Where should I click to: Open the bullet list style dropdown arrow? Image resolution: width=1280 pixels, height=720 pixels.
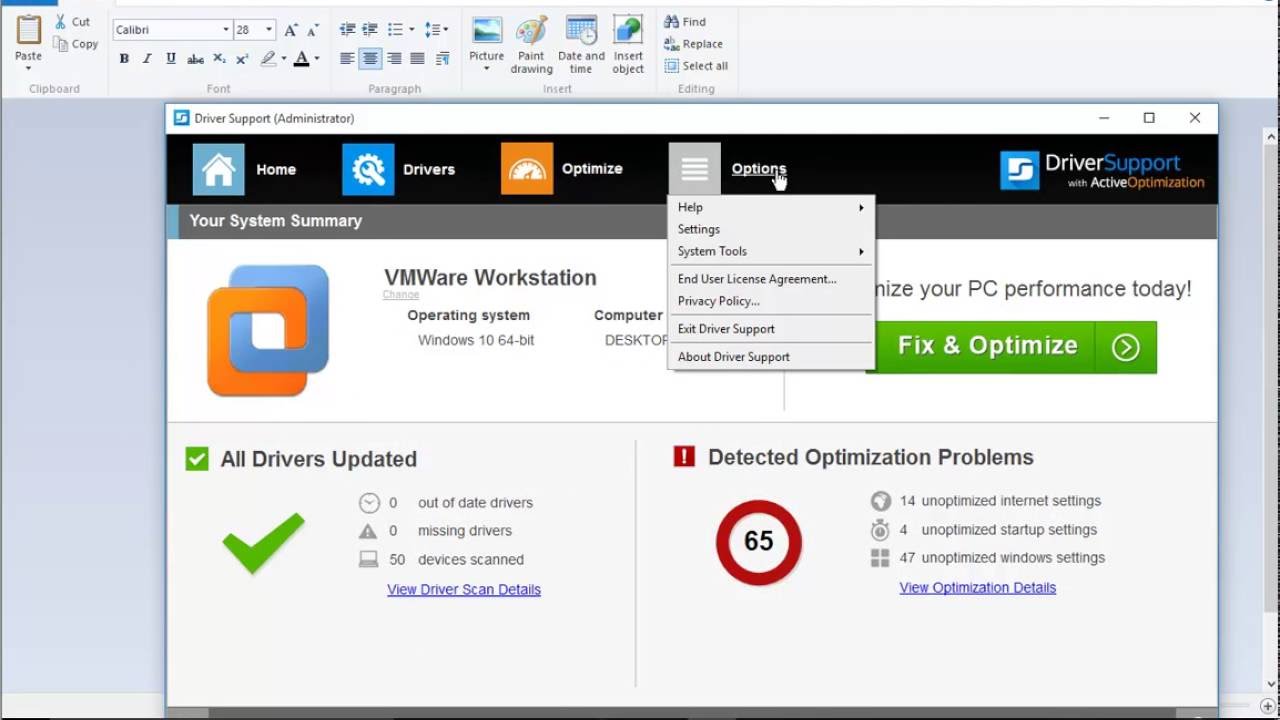(x=411, y=30)
